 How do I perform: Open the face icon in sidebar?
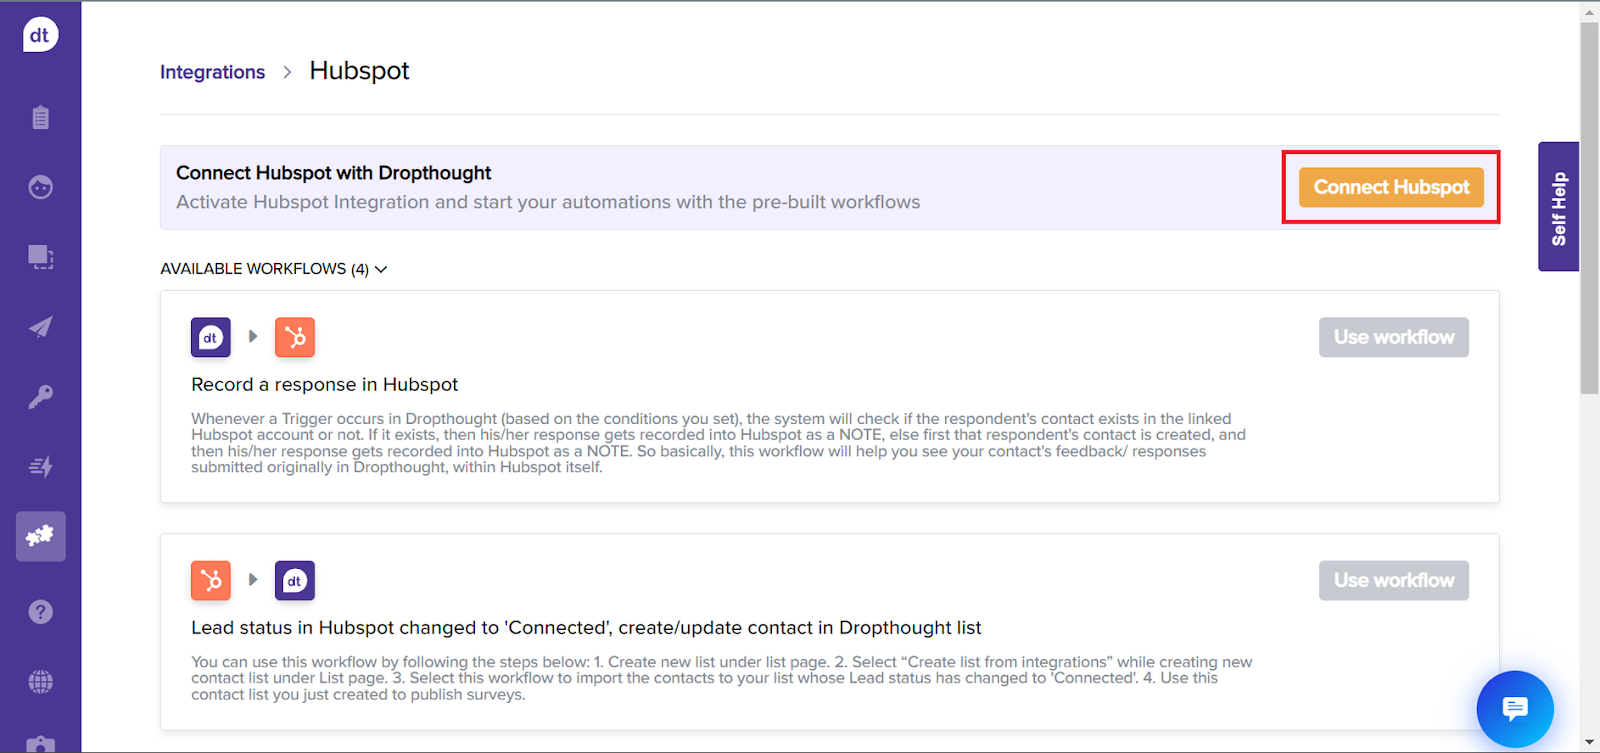40,187
